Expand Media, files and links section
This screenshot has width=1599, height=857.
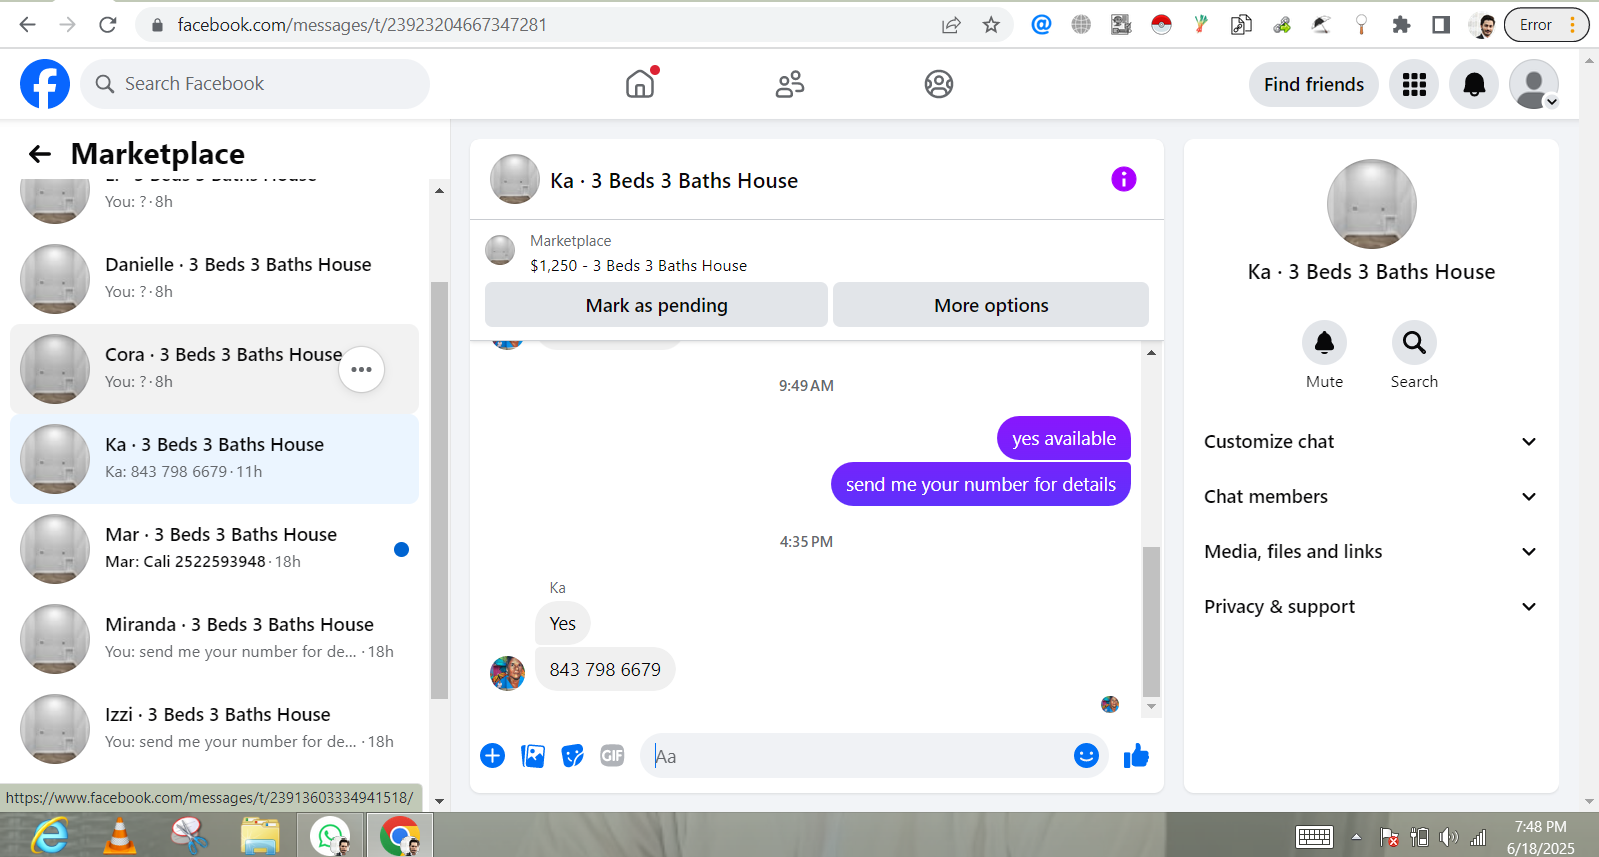click(1371, 552)
